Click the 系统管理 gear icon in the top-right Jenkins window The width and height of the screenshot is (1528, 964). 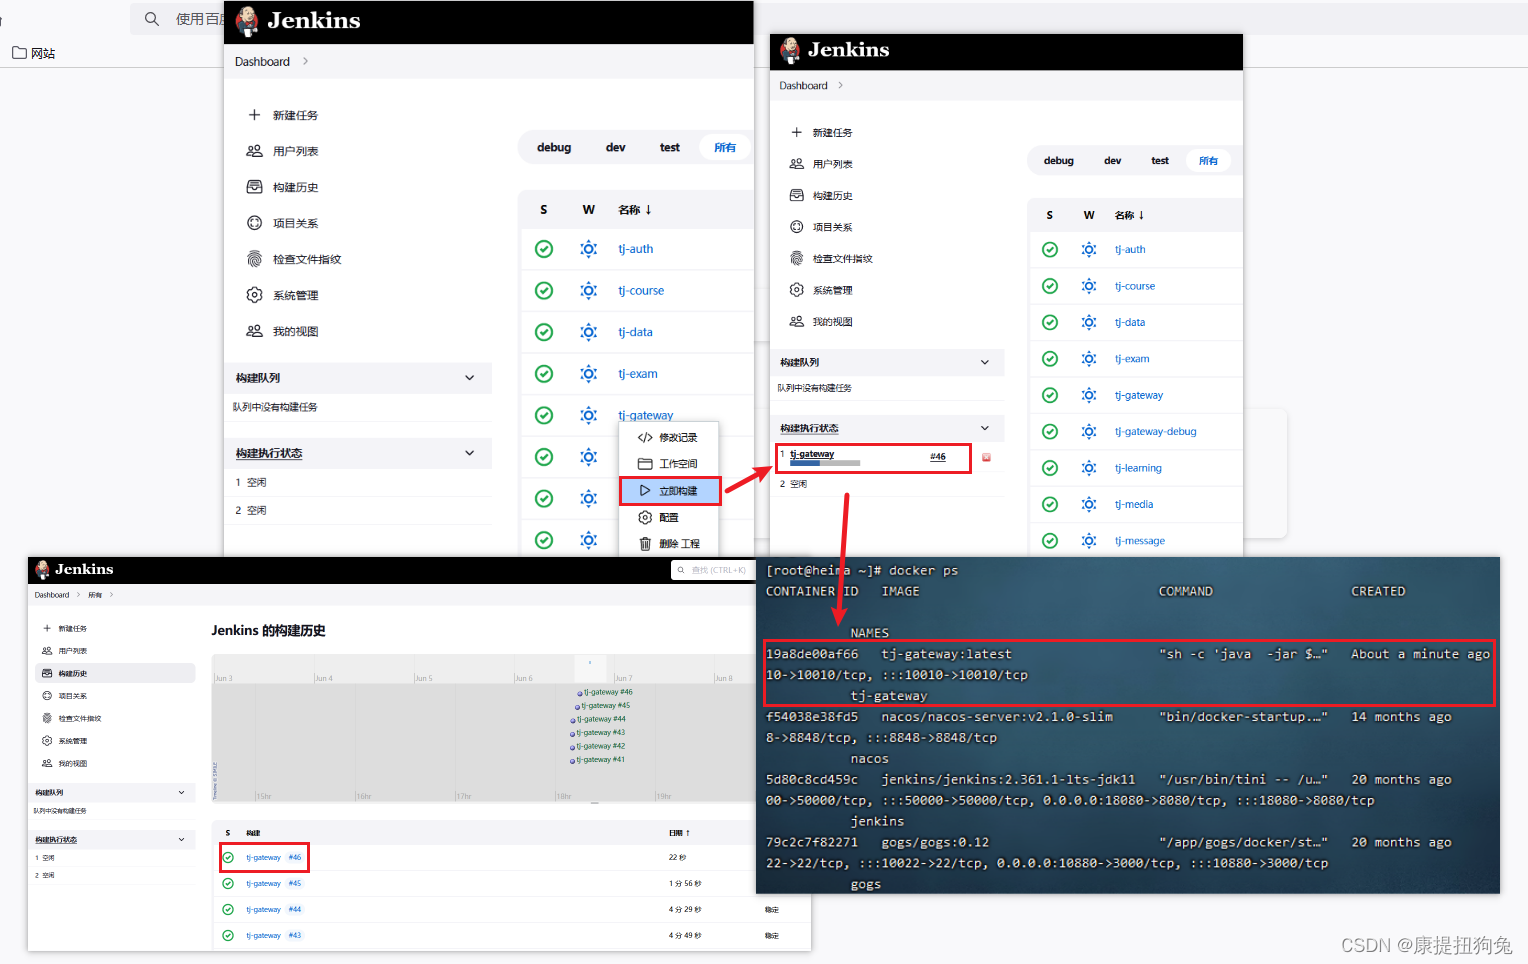click(796, 290)
